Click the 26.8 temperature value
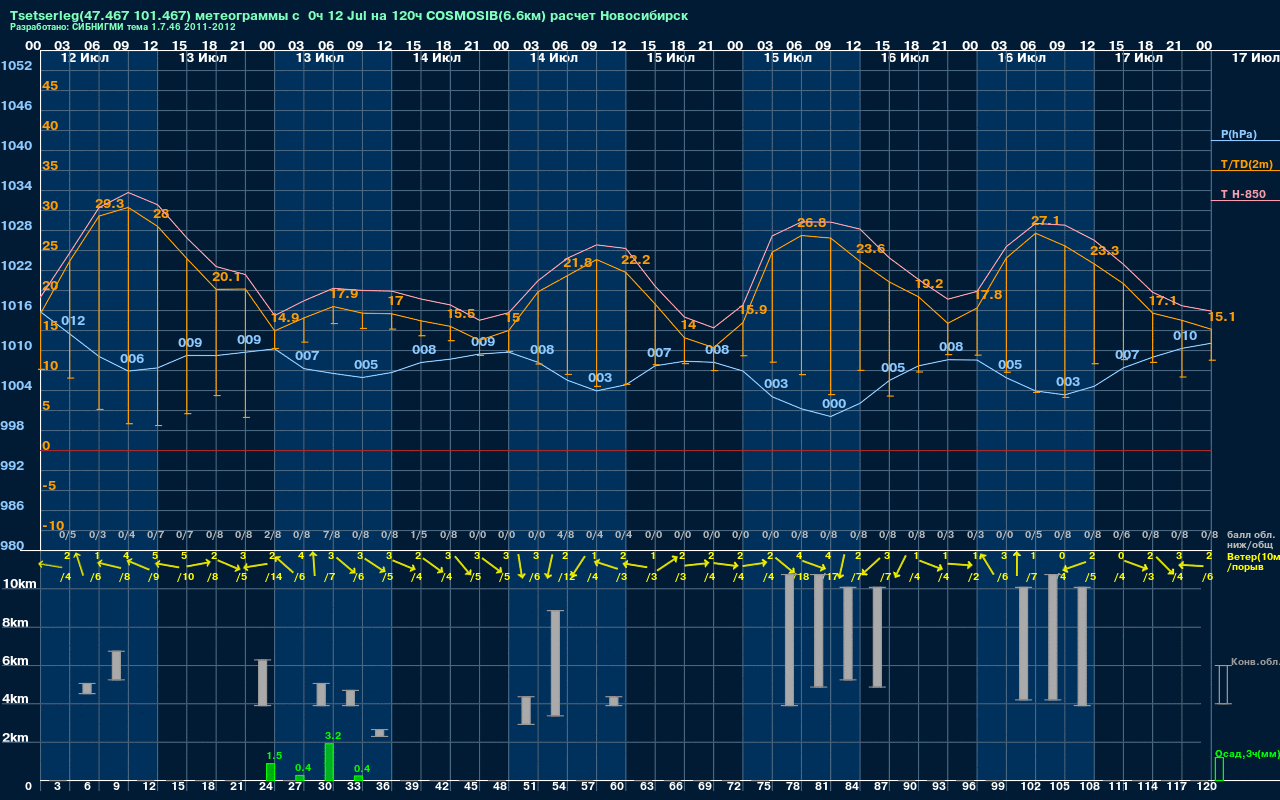 point(812,223)
